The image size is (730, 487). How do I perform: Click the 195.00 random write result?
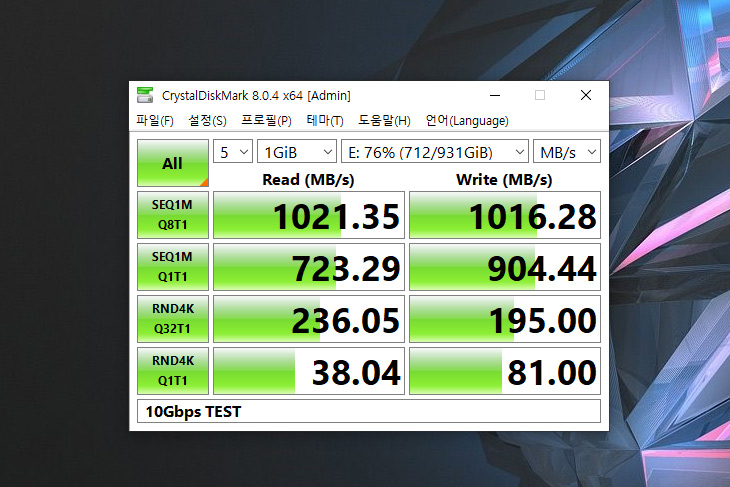(x=505, y=318)
